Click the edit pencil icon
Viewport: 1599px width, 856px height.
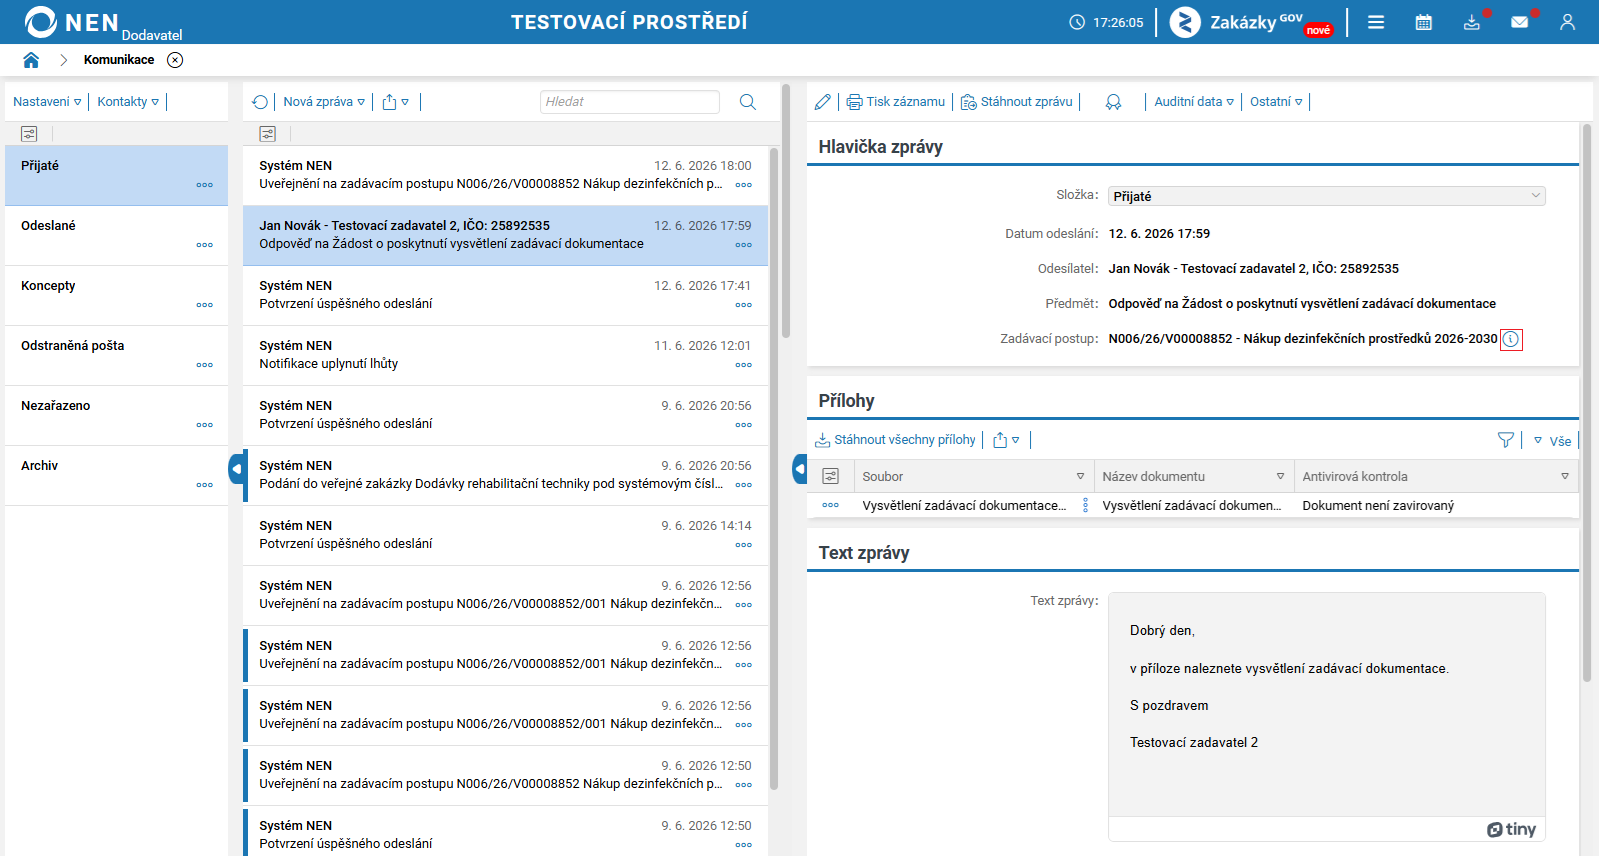tap(822, 102)
